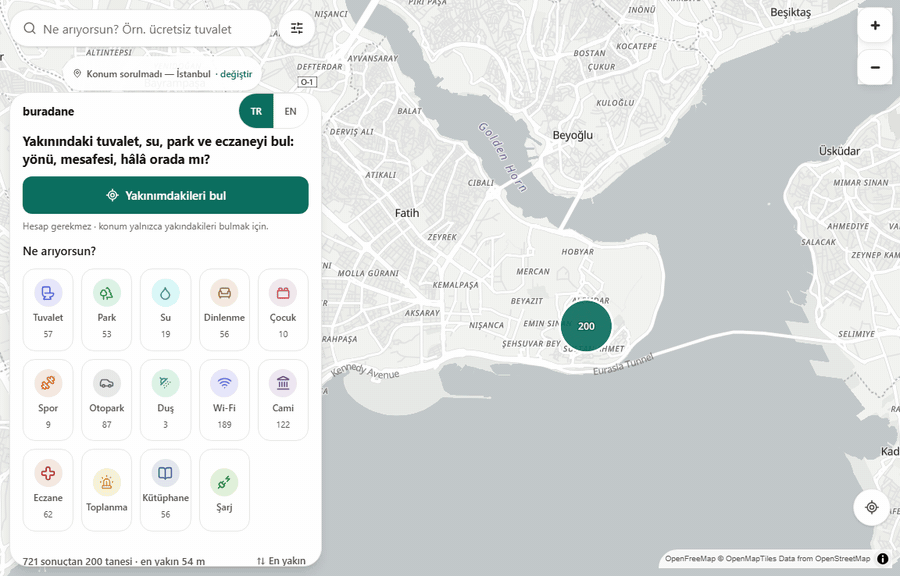Select the Spor category tile
The width and height of the screenshot is (900, 576).
[x=48, y=400]
